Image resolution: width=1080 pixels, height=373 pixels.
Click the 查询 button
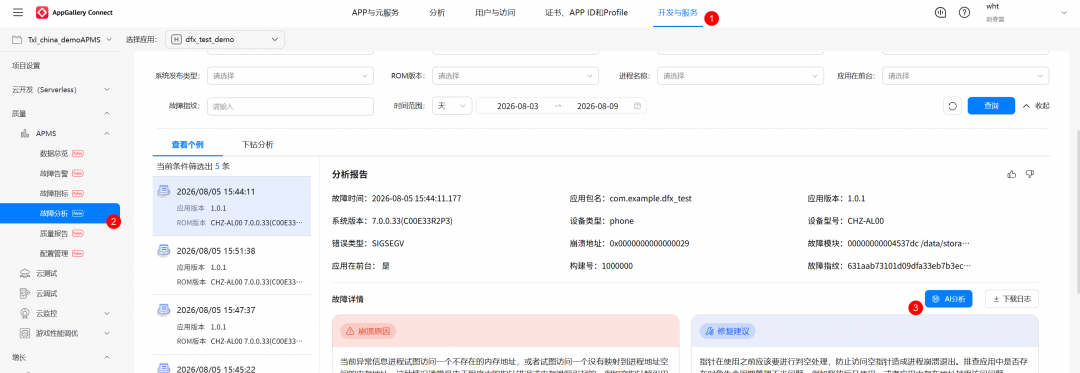(991, 106)
